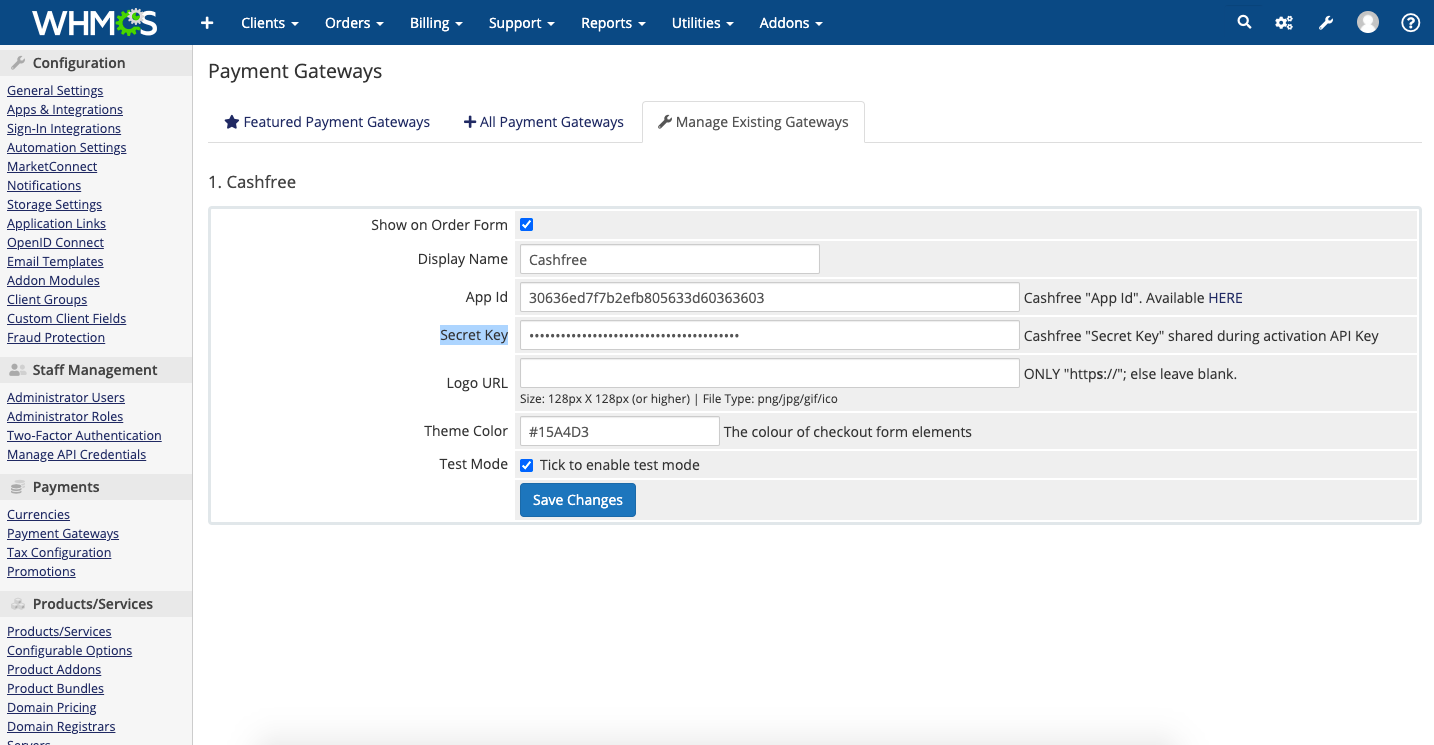Open Payment Gateways sidebar link
Screen dimensions: 1434x745
[63, 534]
